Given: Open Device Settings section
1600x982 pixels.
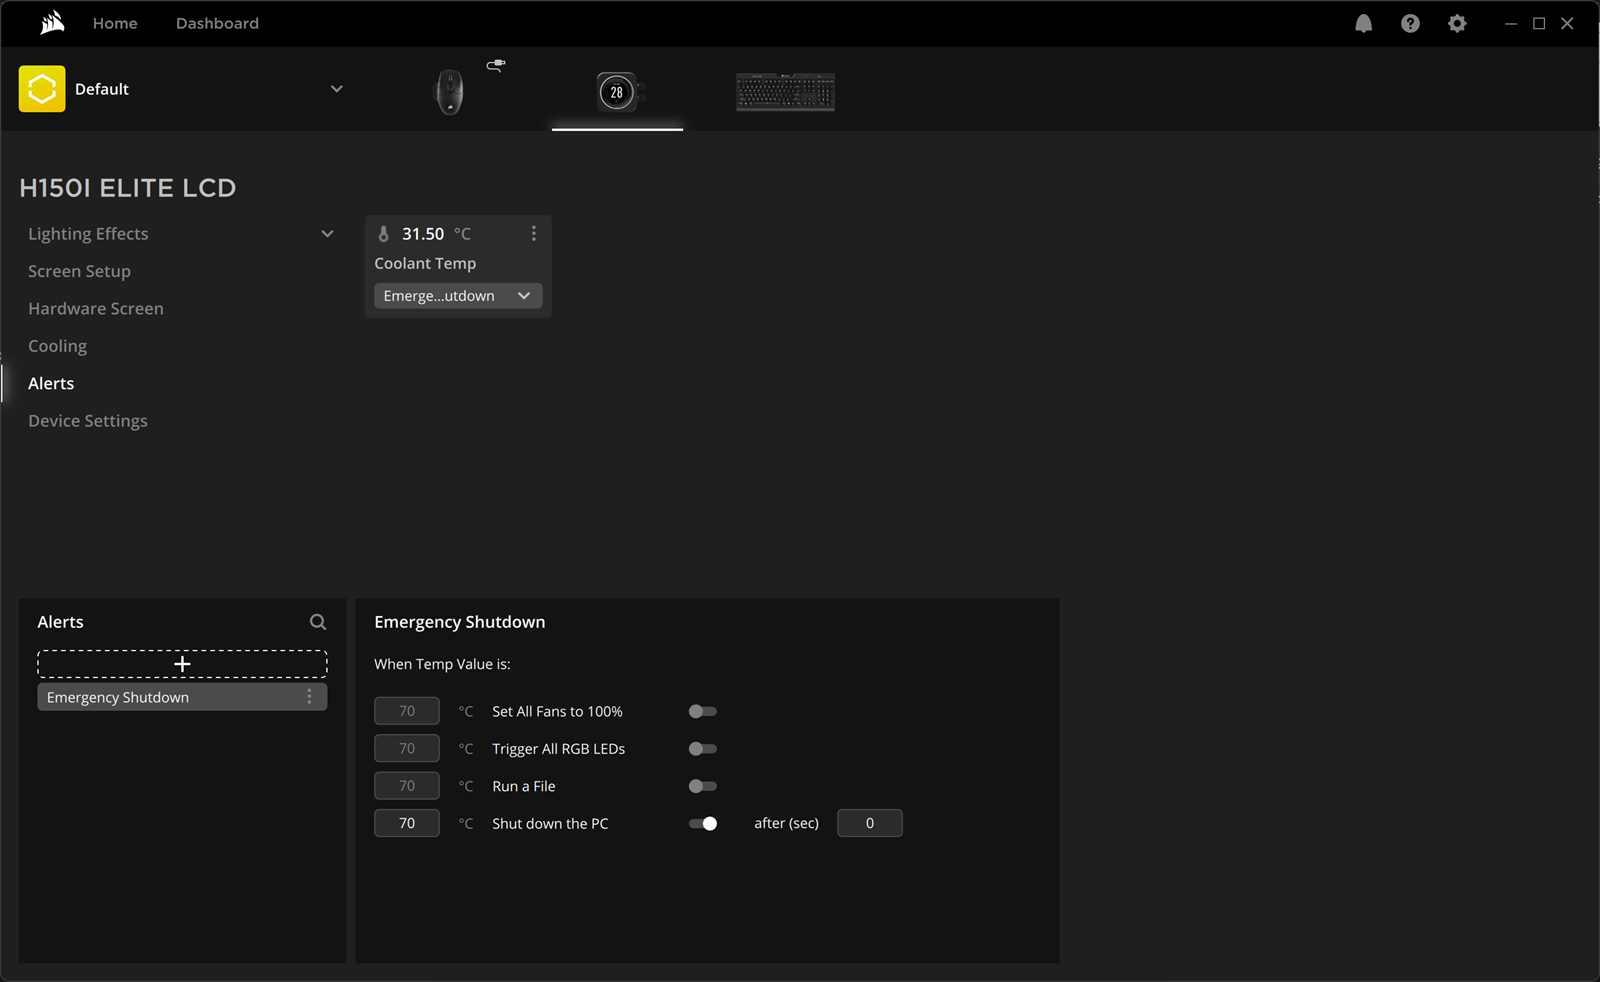Looking at the screenshot, I should pyautogui.click(x=88, y=421).
